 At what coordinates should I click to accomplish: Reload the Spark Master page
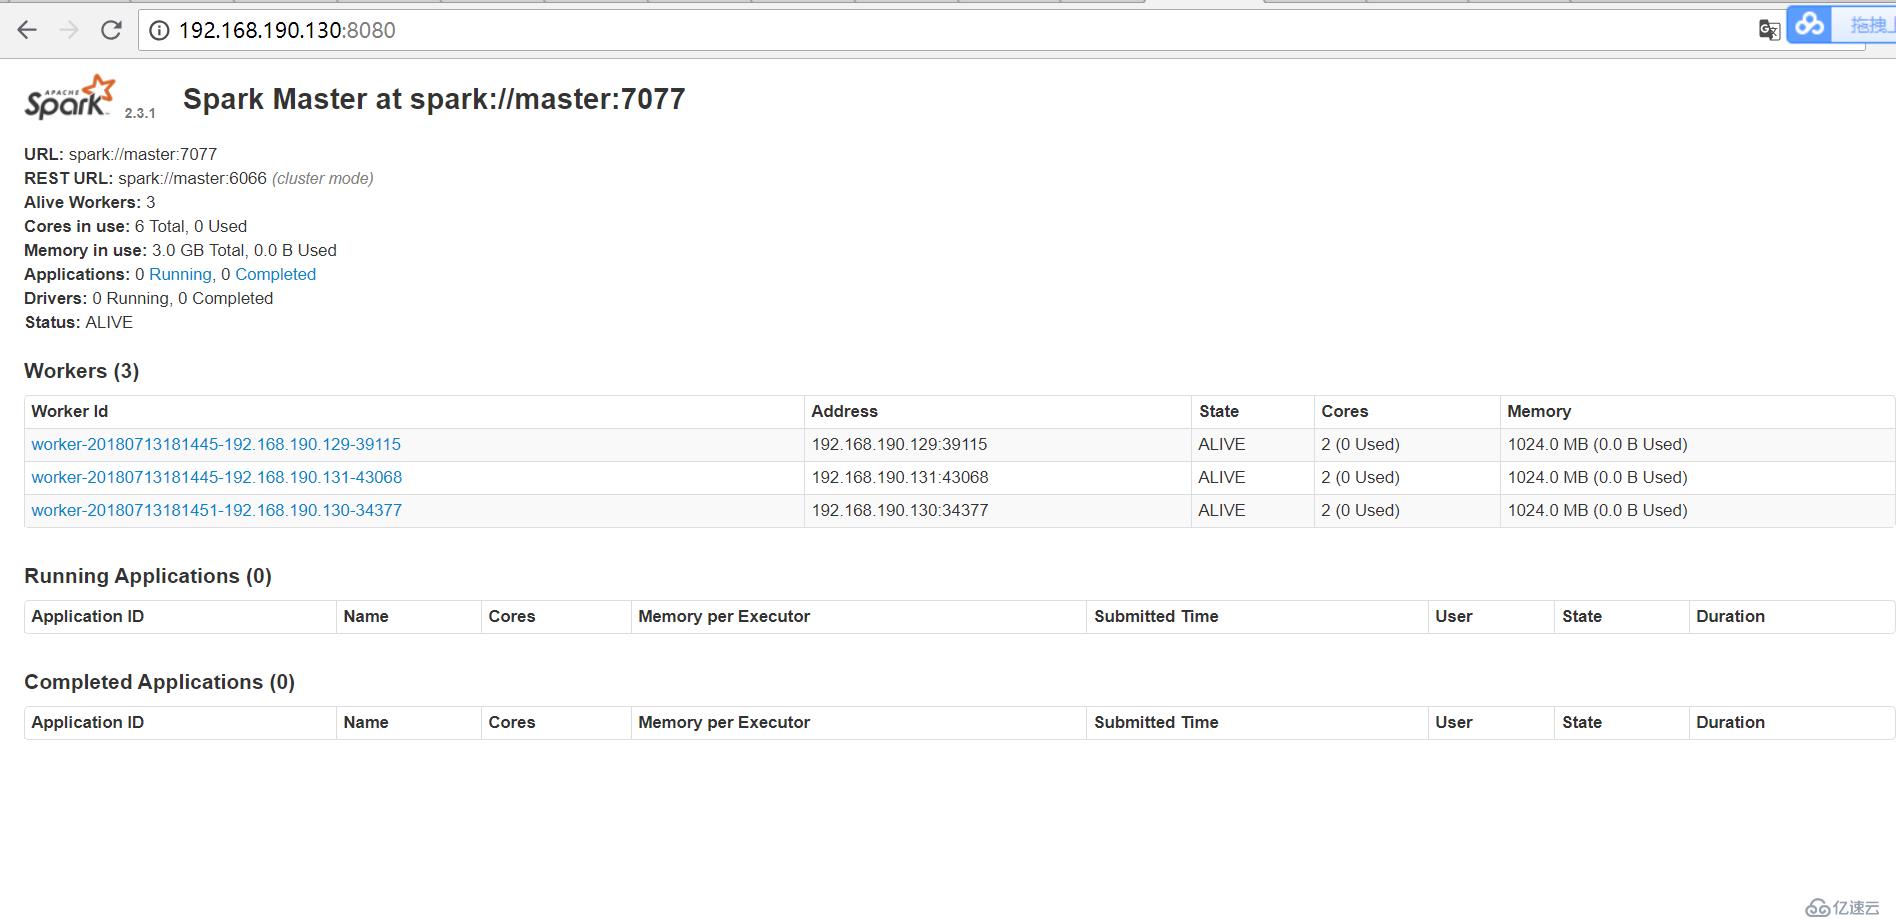tap(111, 30)
